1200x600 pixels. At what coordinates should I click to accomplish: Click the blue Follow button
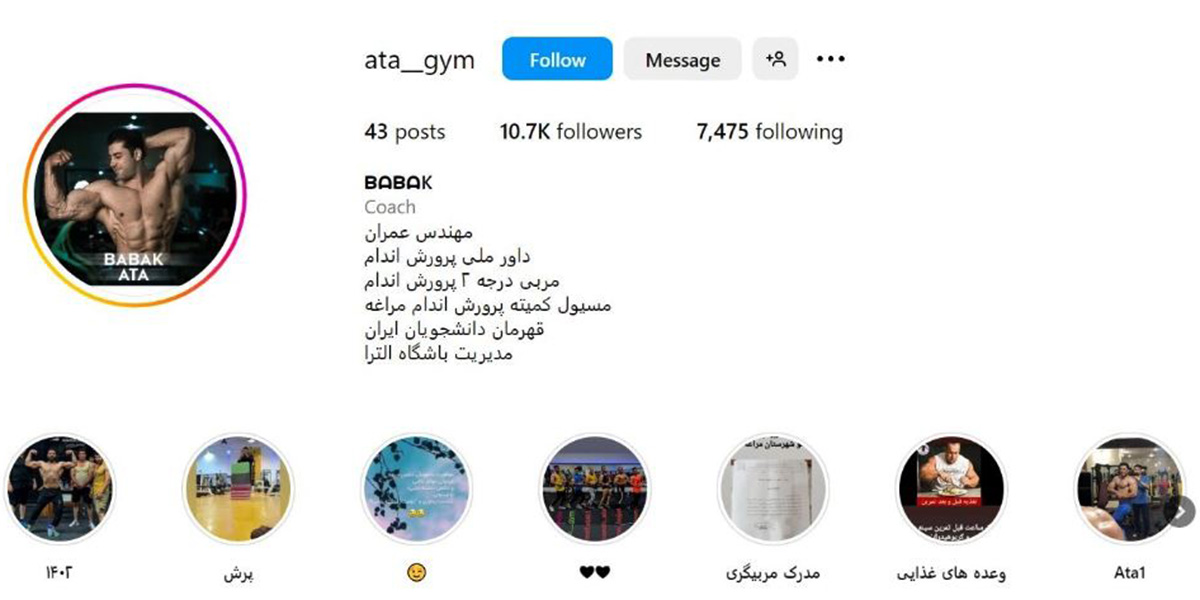point(557,59)
